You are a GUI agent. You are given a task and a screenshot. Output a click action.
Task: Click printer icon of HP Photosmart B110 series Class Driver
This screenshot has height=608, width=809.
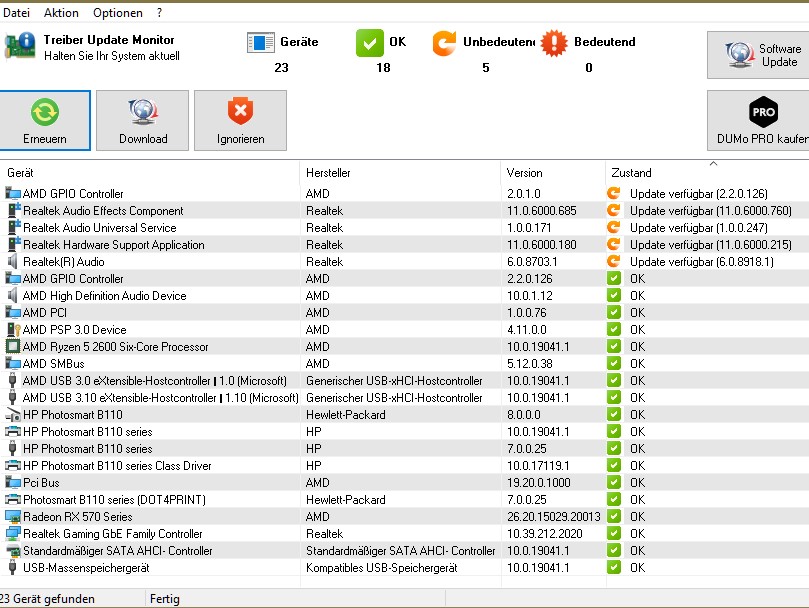[x=13, y=466]
